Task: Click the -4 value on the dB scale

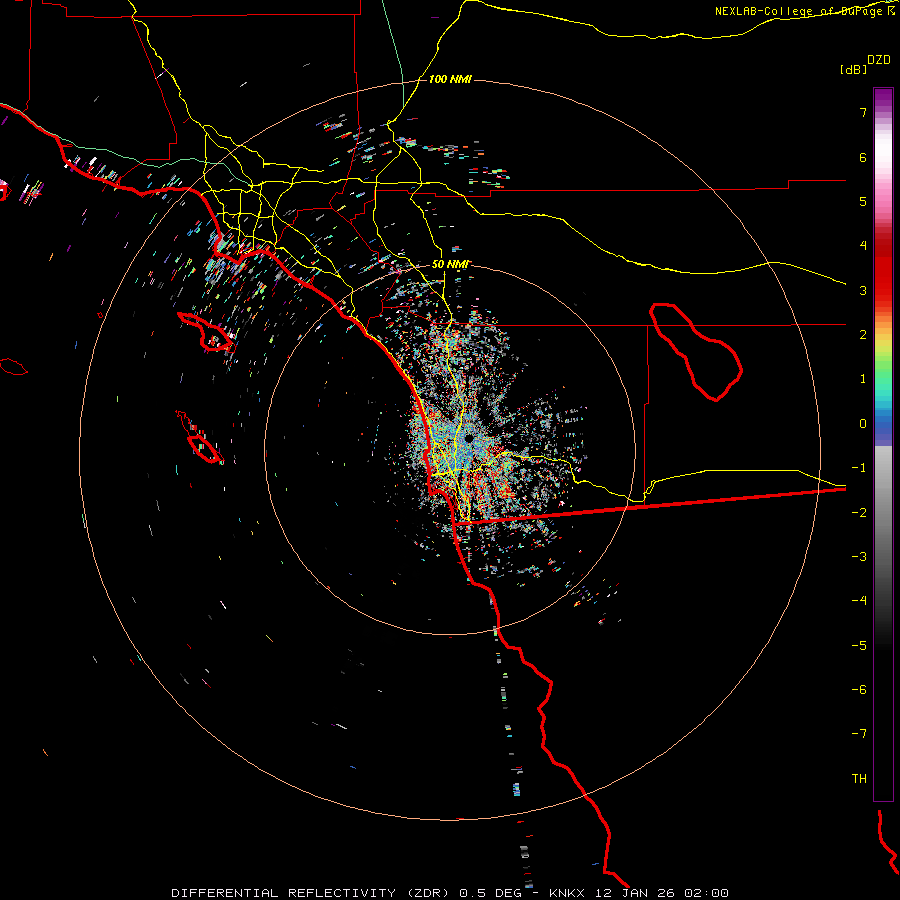Action: coord(859,601)
